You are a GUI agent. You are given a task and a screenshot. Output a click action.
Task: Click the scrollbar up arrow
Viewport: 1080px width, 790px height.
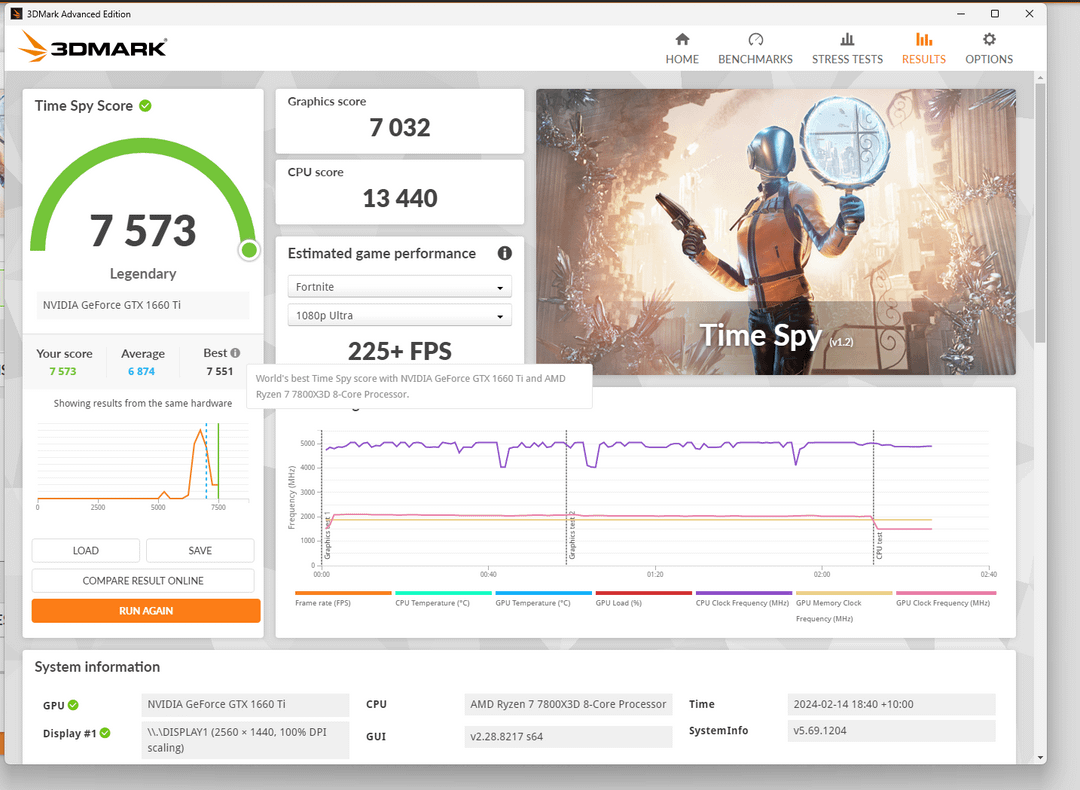tap(1040, 78)
